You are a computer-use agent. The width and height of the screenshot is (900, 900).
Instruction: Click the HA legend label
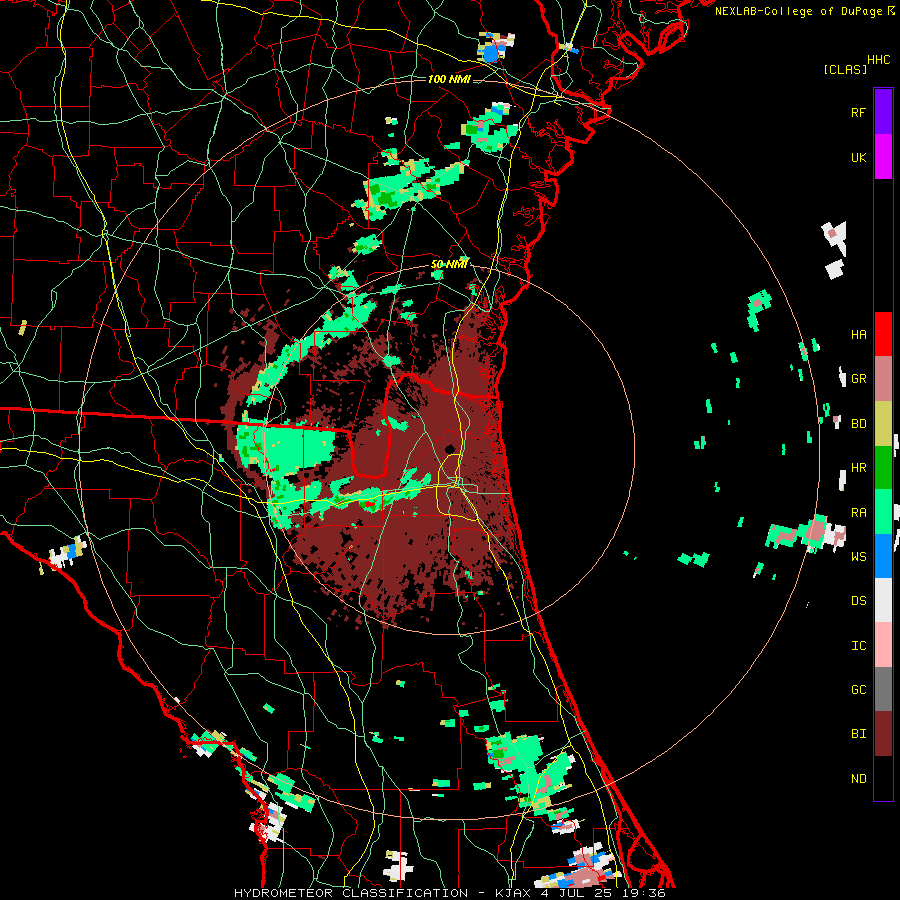click(858, 335)
